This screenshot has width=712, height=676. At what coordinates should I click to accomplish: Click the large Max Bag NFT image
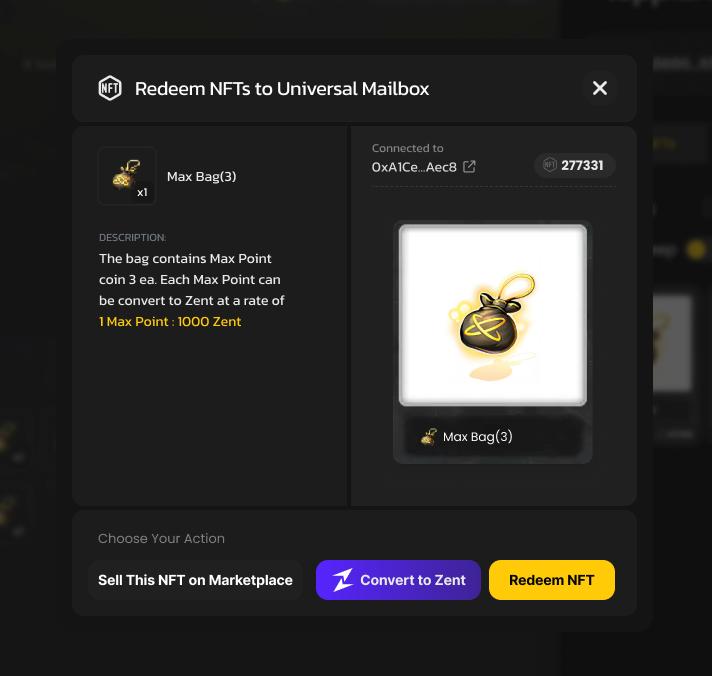(x=493, y=315)
